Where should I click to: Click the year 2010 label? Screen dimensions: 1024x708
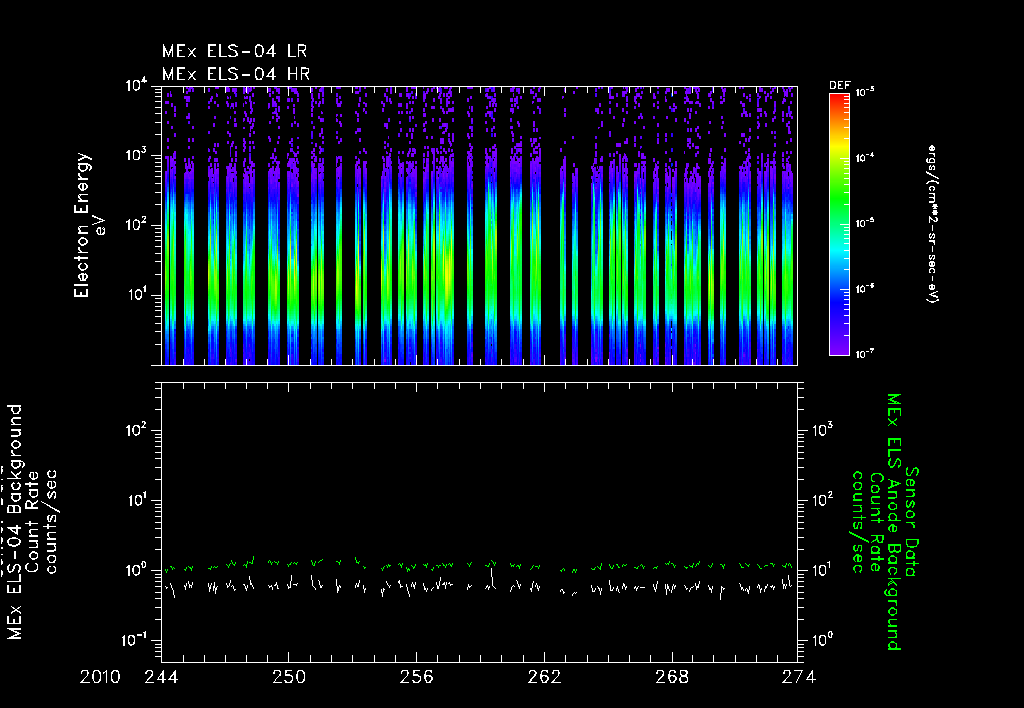tap(102, 677)
